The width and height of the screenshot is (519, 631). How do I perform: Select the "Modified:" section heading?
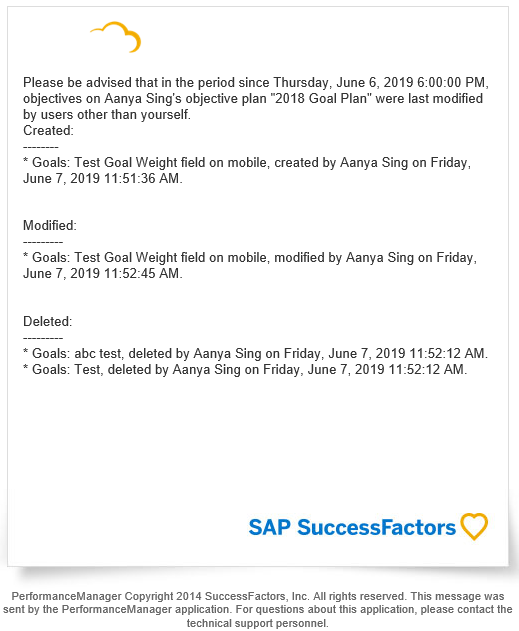point(50,225)
